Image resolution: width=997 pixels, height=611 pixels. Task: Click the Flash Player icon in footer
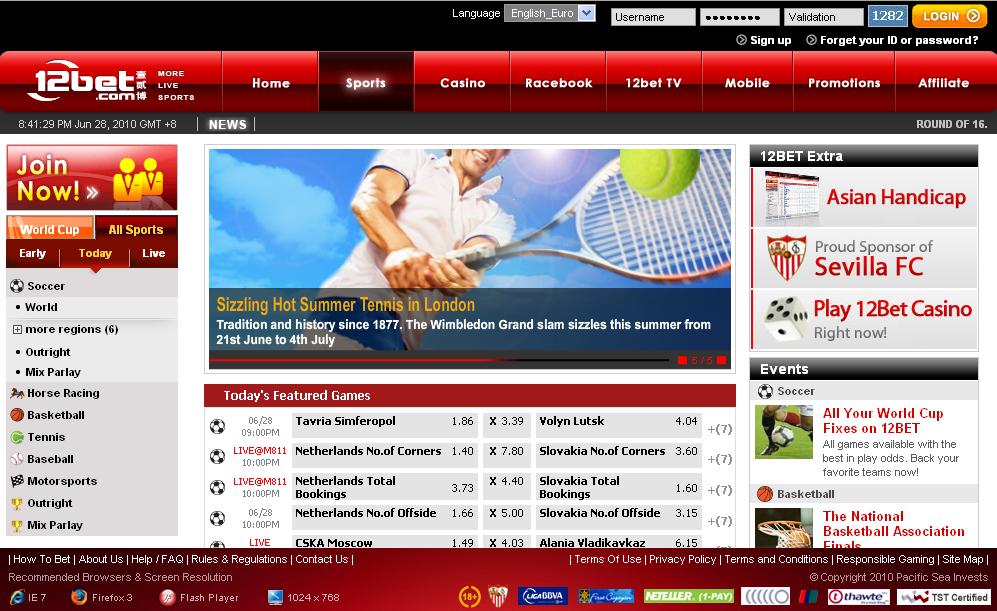[167, 597]
